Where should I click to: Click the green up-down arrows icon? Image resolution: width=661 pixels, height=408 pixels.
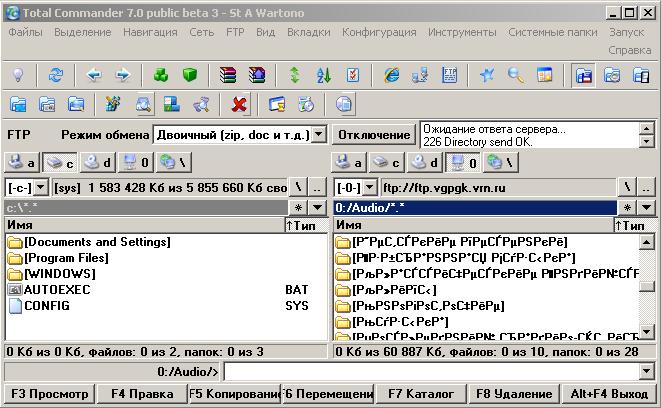click(295, 75)
